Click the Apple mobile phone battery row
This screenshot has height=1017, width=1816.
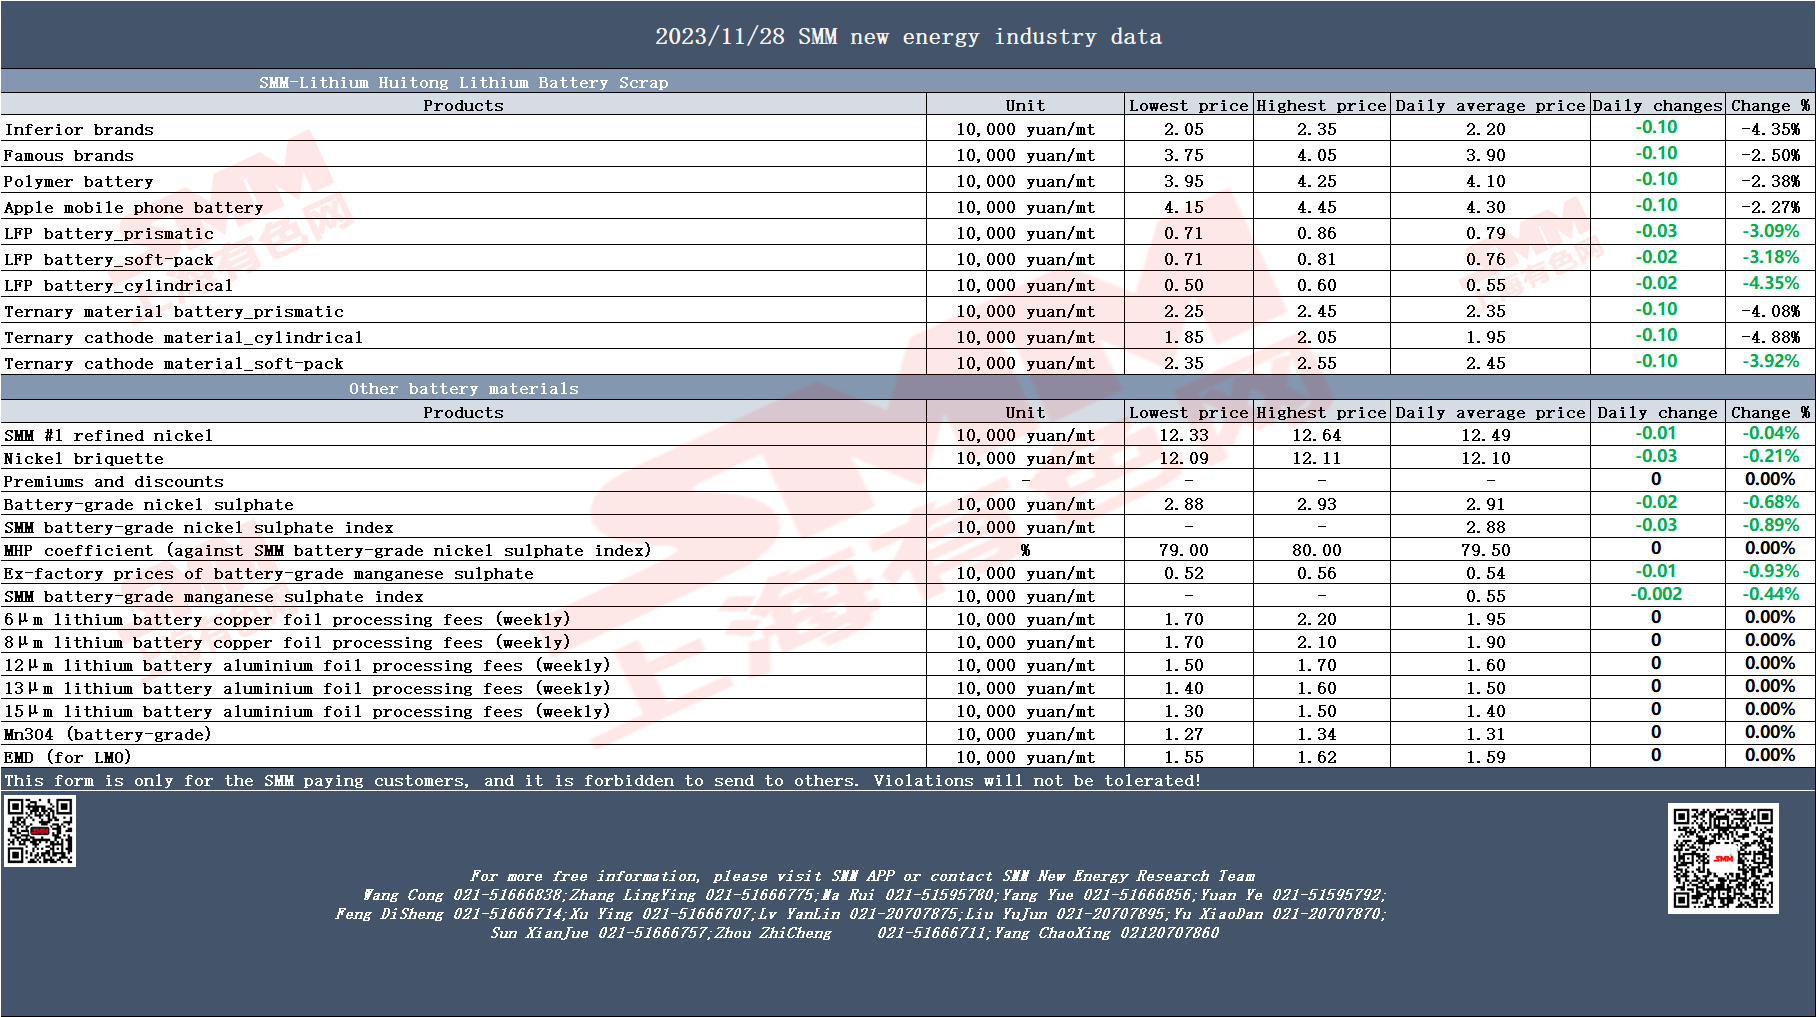tap(908, 207)
